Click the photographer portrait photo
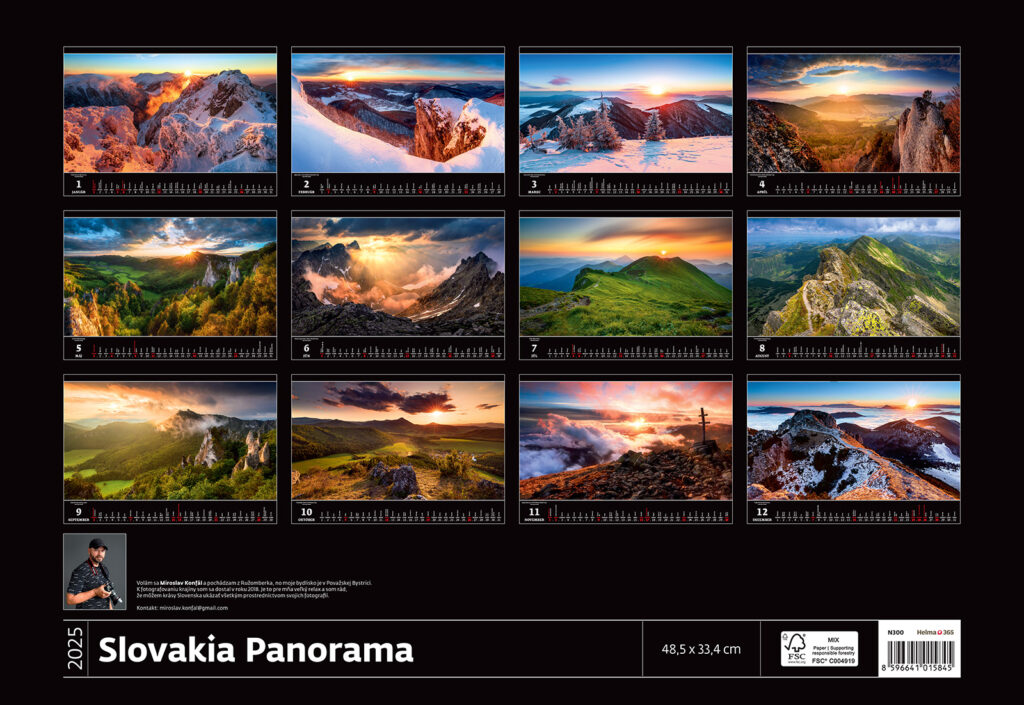 [95, 571]
